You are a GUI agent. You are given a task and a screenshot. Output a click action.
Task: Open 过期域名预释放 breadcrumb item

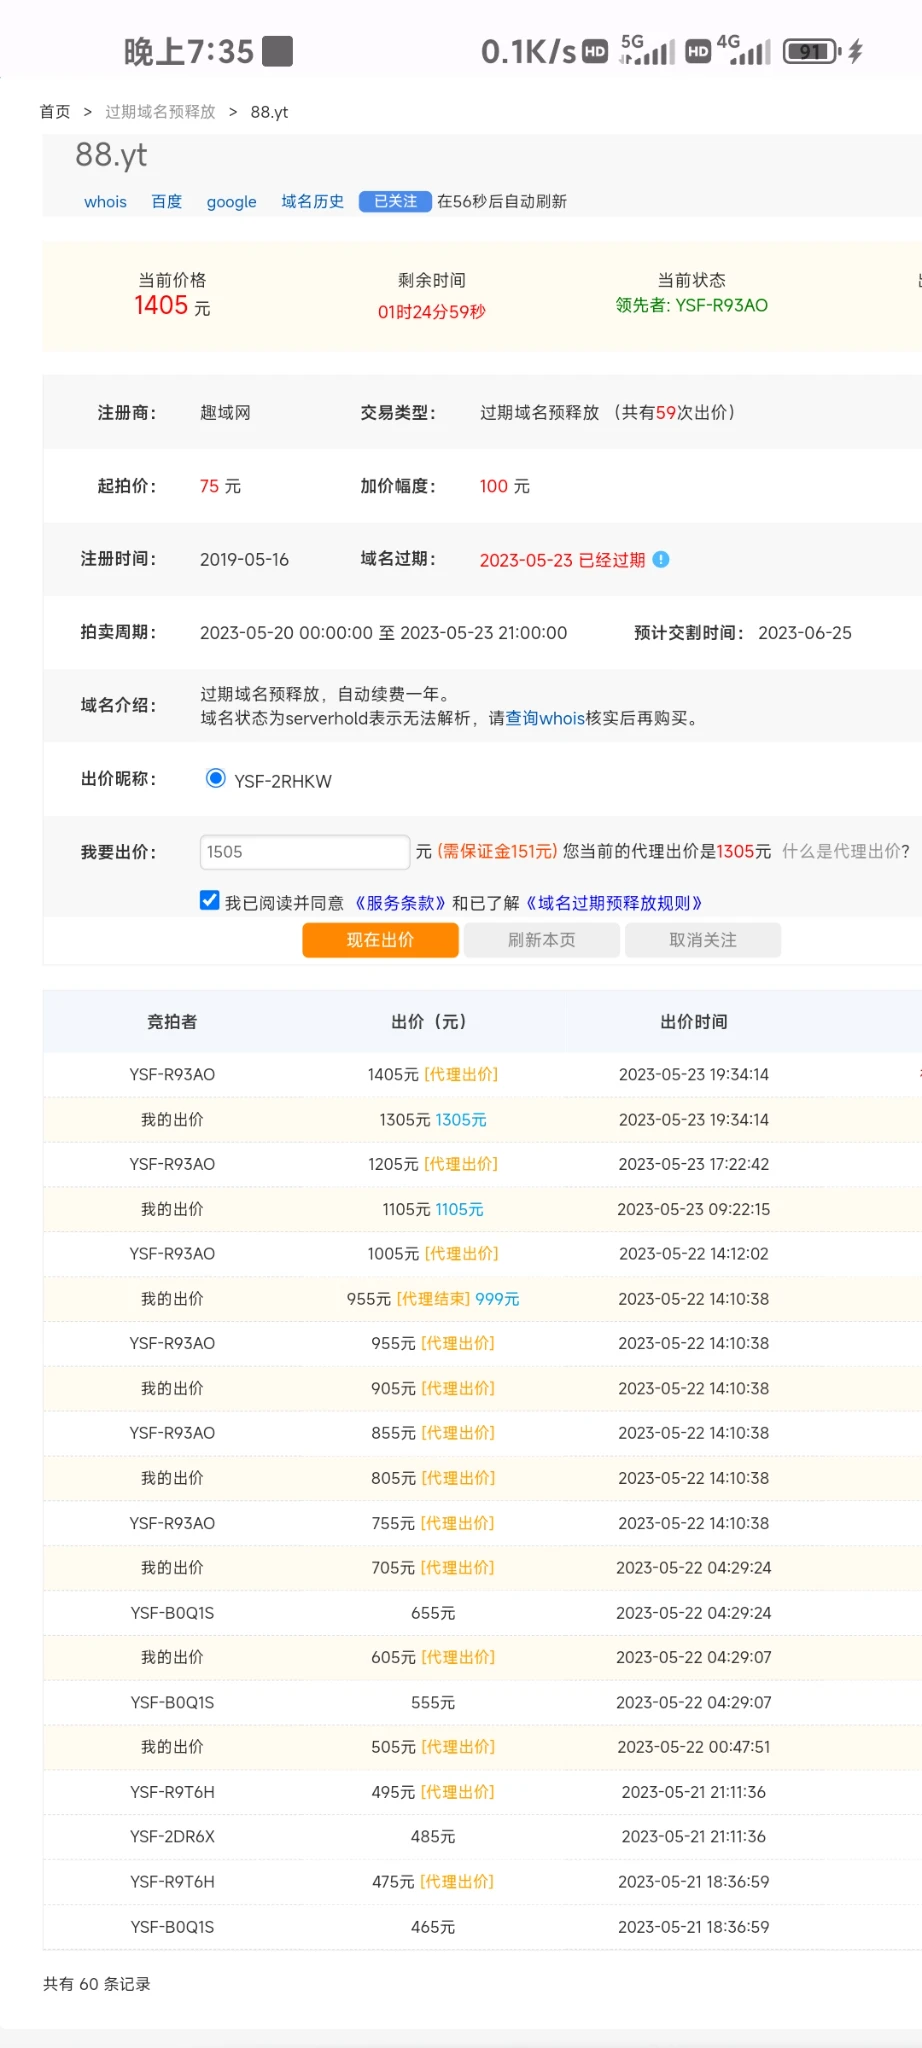tap(160, 112)
